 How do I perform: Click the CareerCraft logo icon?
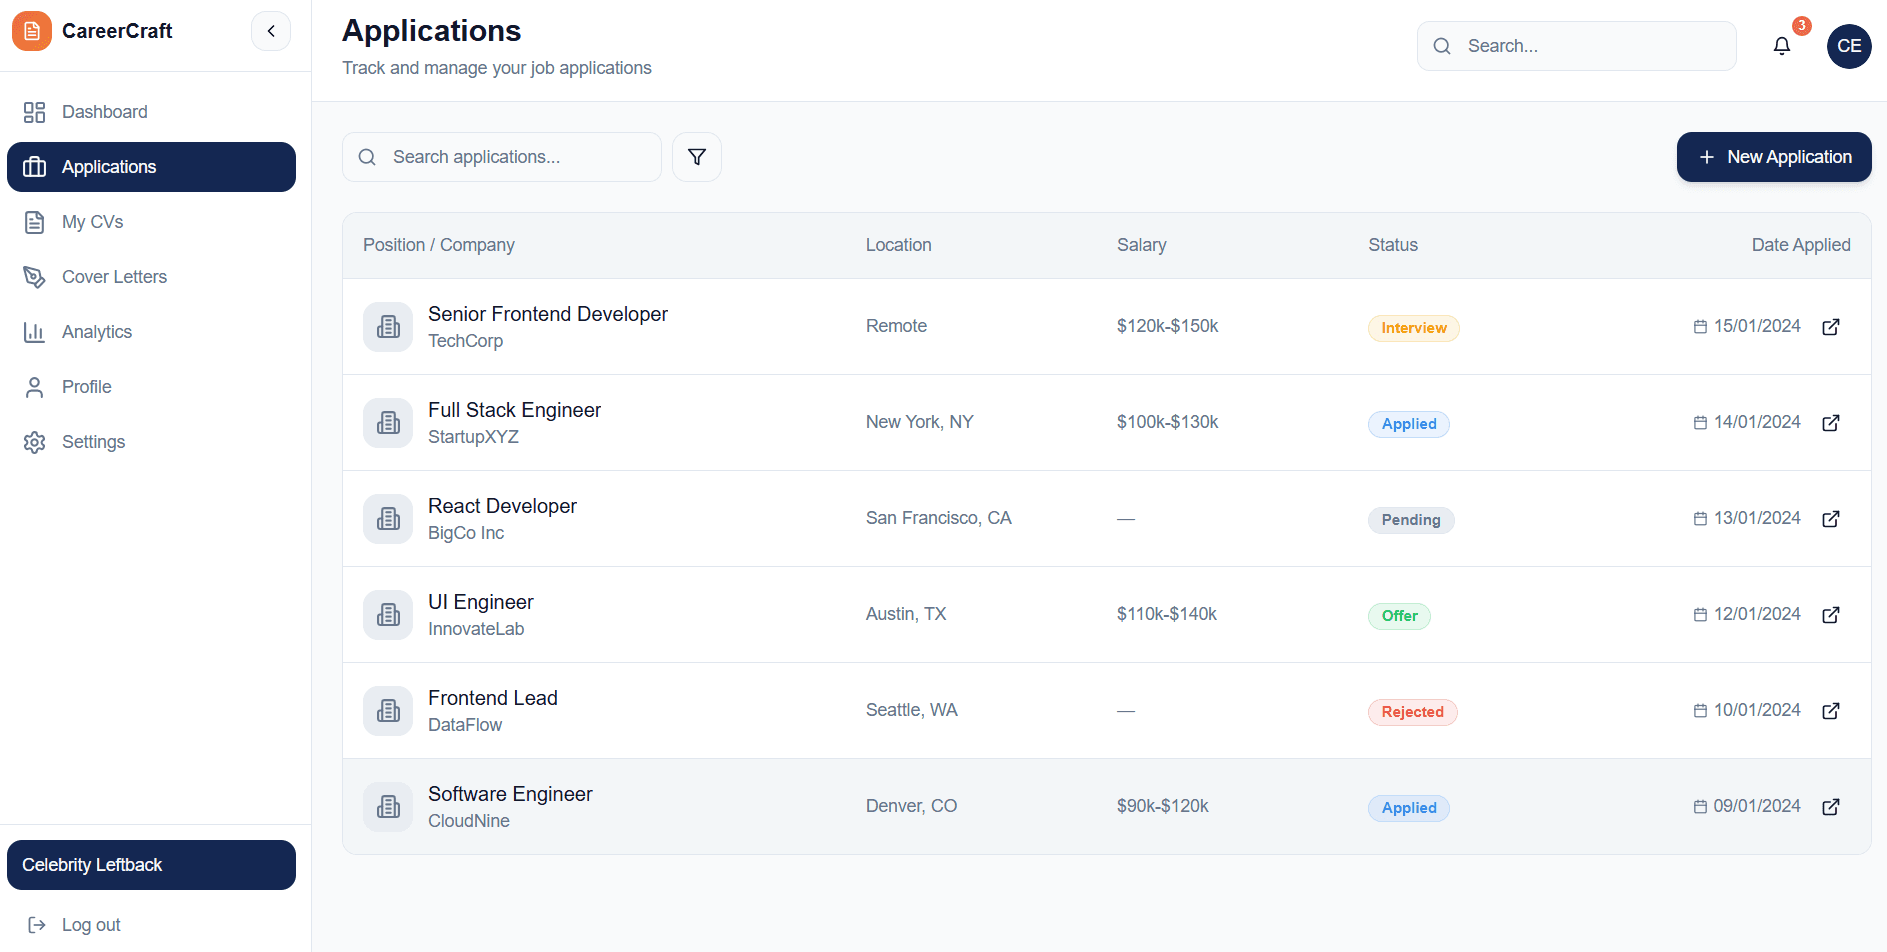click(32, 31)
